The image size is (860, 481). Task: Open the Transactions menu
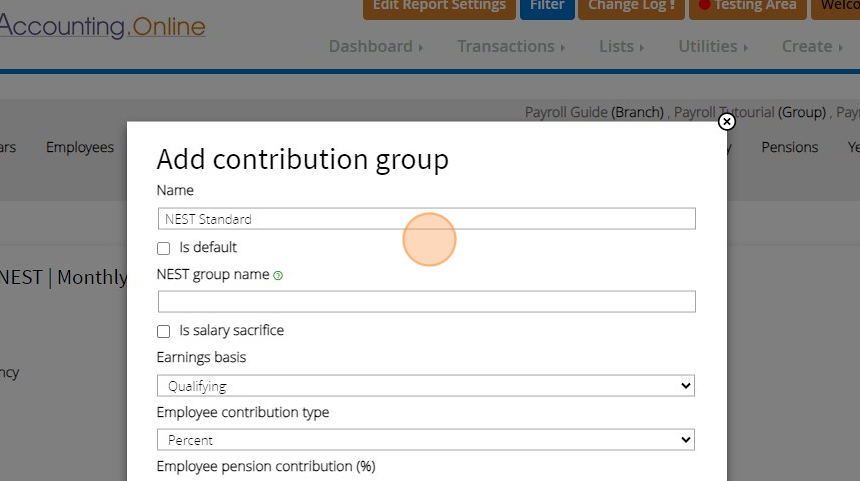(510, 46)
